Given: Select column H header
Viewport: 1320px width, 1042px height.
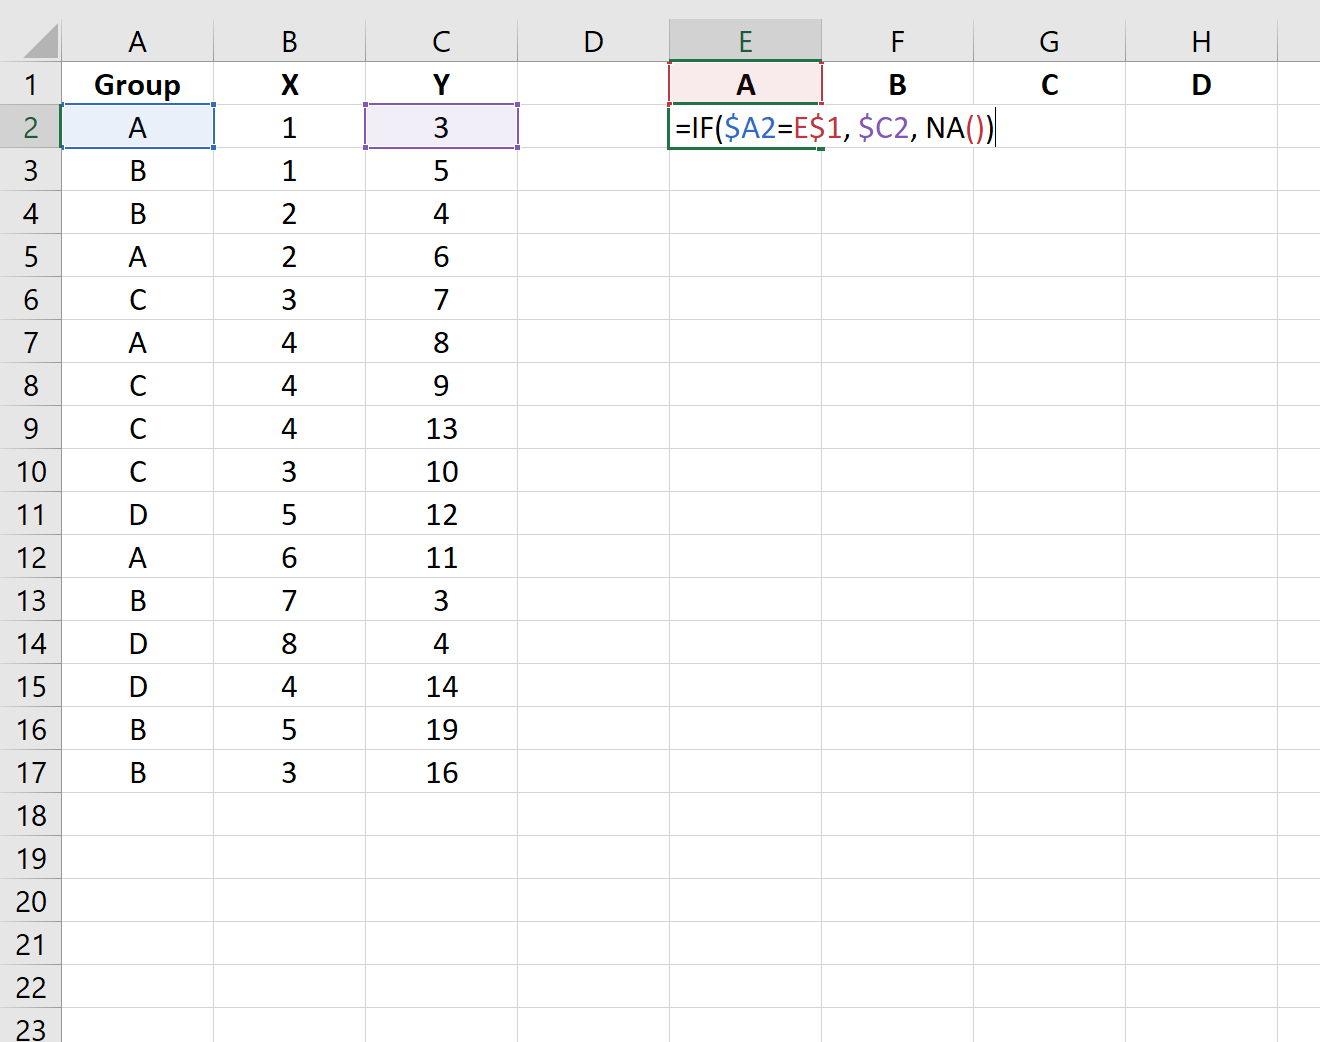Looking at the screenshot, I should pos(1201,41).
